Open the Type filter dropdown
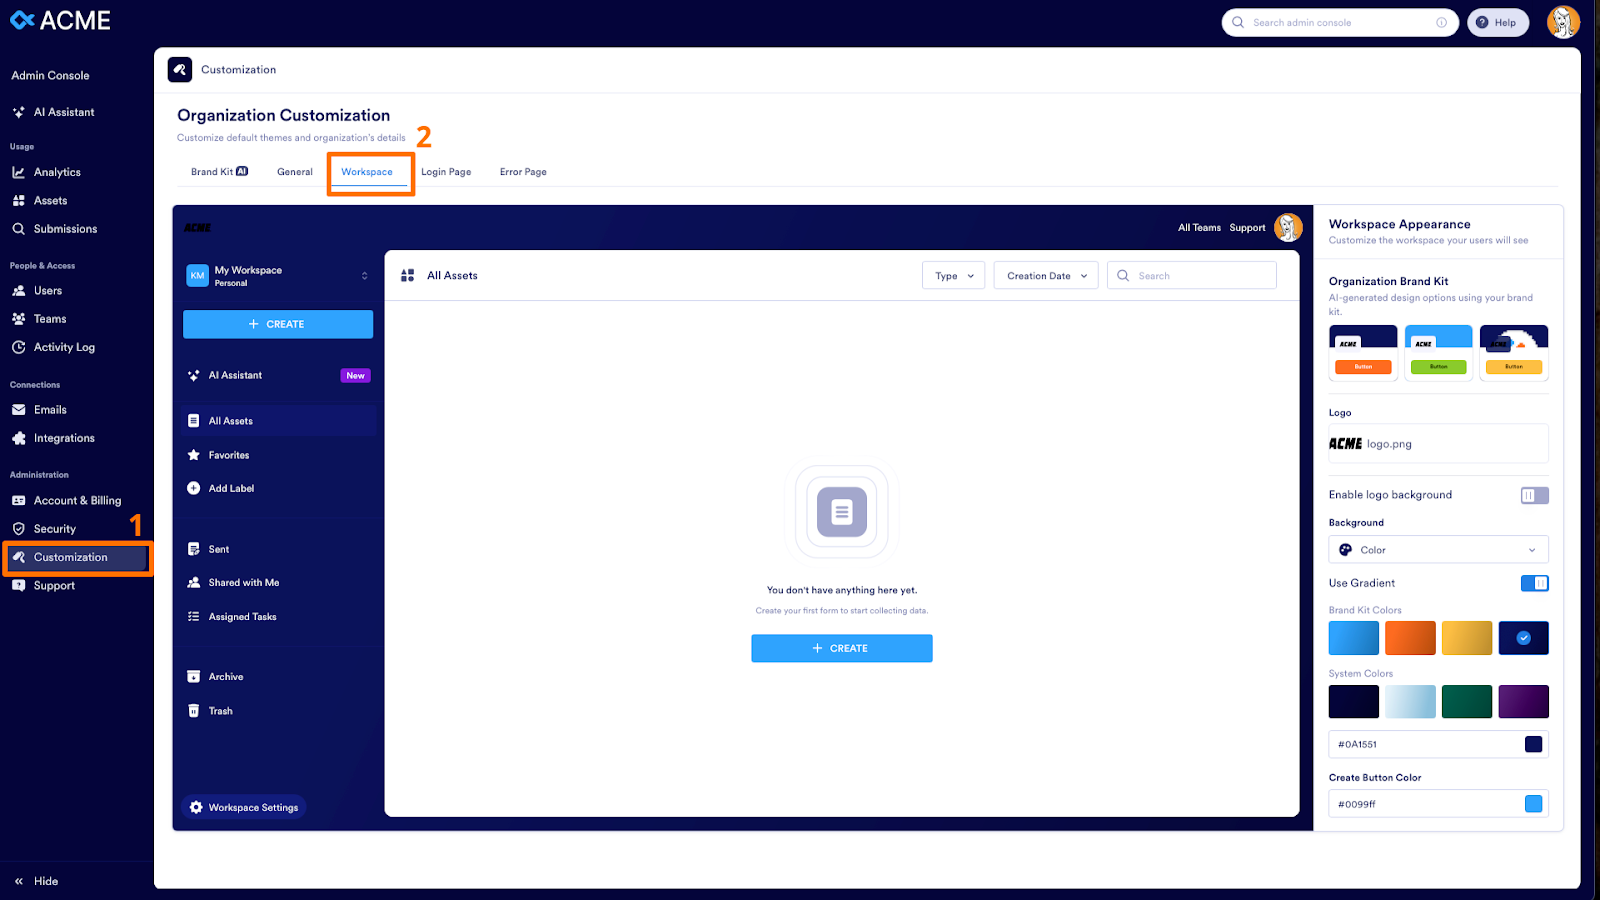 click(x=952, y=275)
